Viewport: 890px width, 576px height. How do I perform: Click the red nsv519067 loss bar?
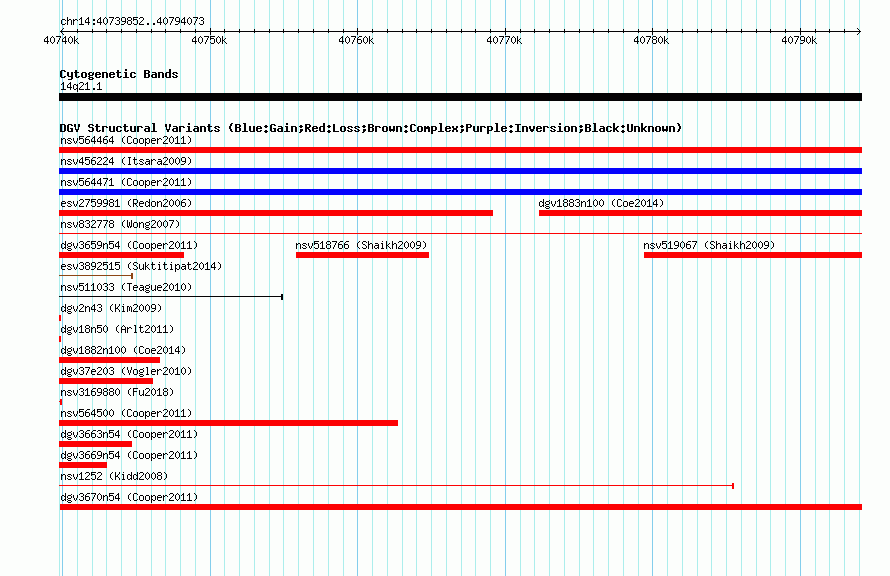753,255
